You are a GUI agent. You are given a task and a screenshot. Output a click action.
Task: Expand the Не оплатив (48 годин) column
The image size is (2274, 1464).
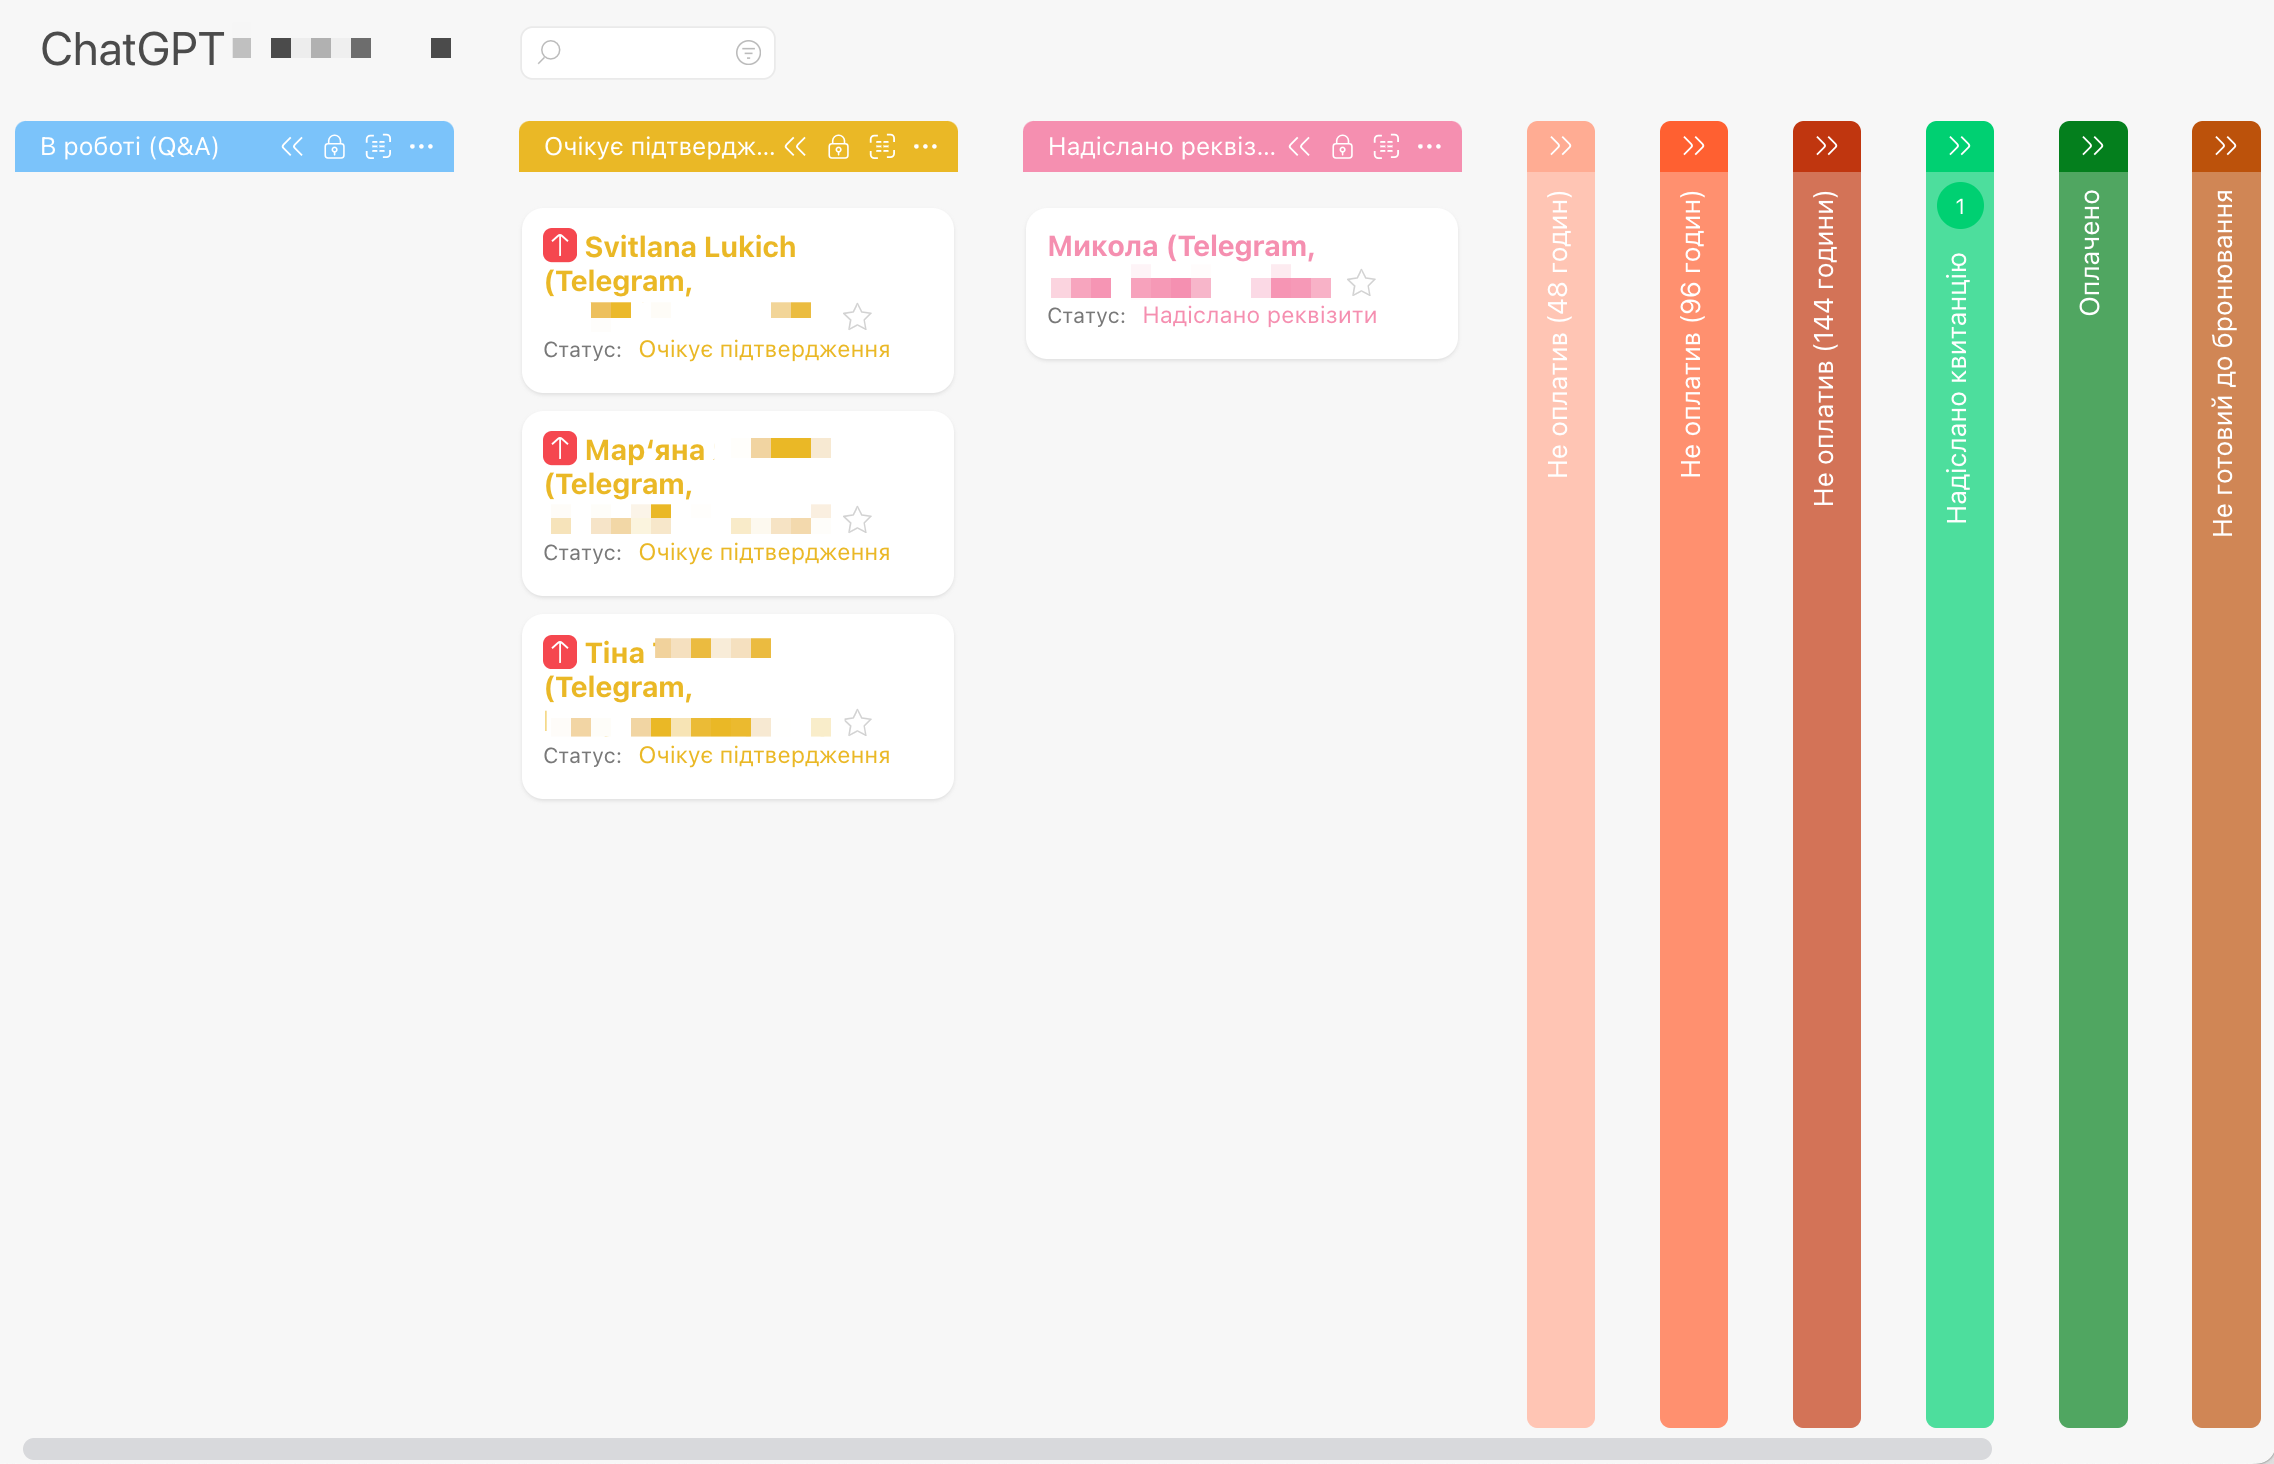coord(1560,147)
